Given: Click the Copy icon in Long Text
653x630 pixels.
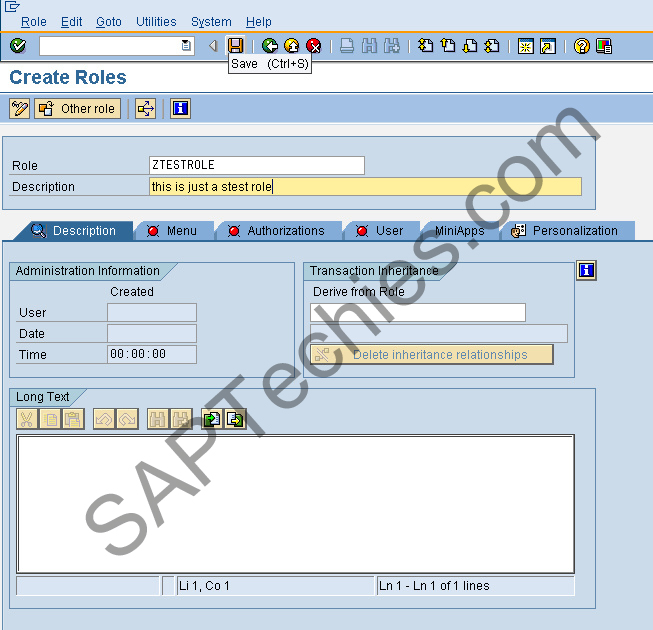Looking at the screenshot, I should [x=50, y=419].
